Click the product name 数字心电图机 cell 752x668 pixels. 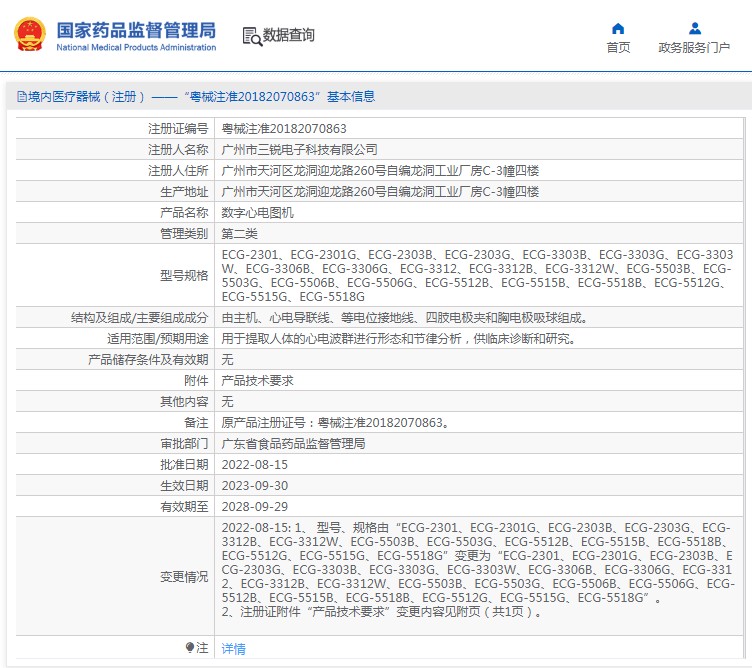point(258,213)
